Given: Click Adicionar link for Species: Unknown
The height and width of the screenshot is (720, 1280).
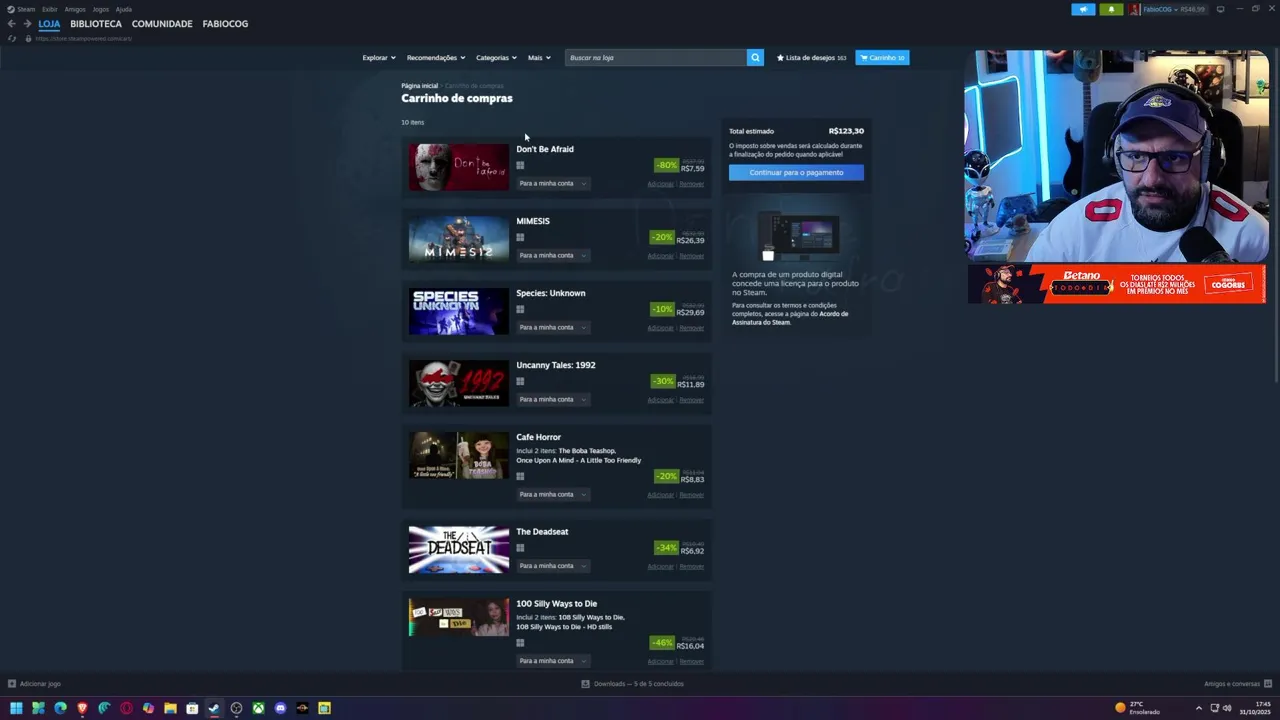Looking at the screenshot, I should [660, 328].
